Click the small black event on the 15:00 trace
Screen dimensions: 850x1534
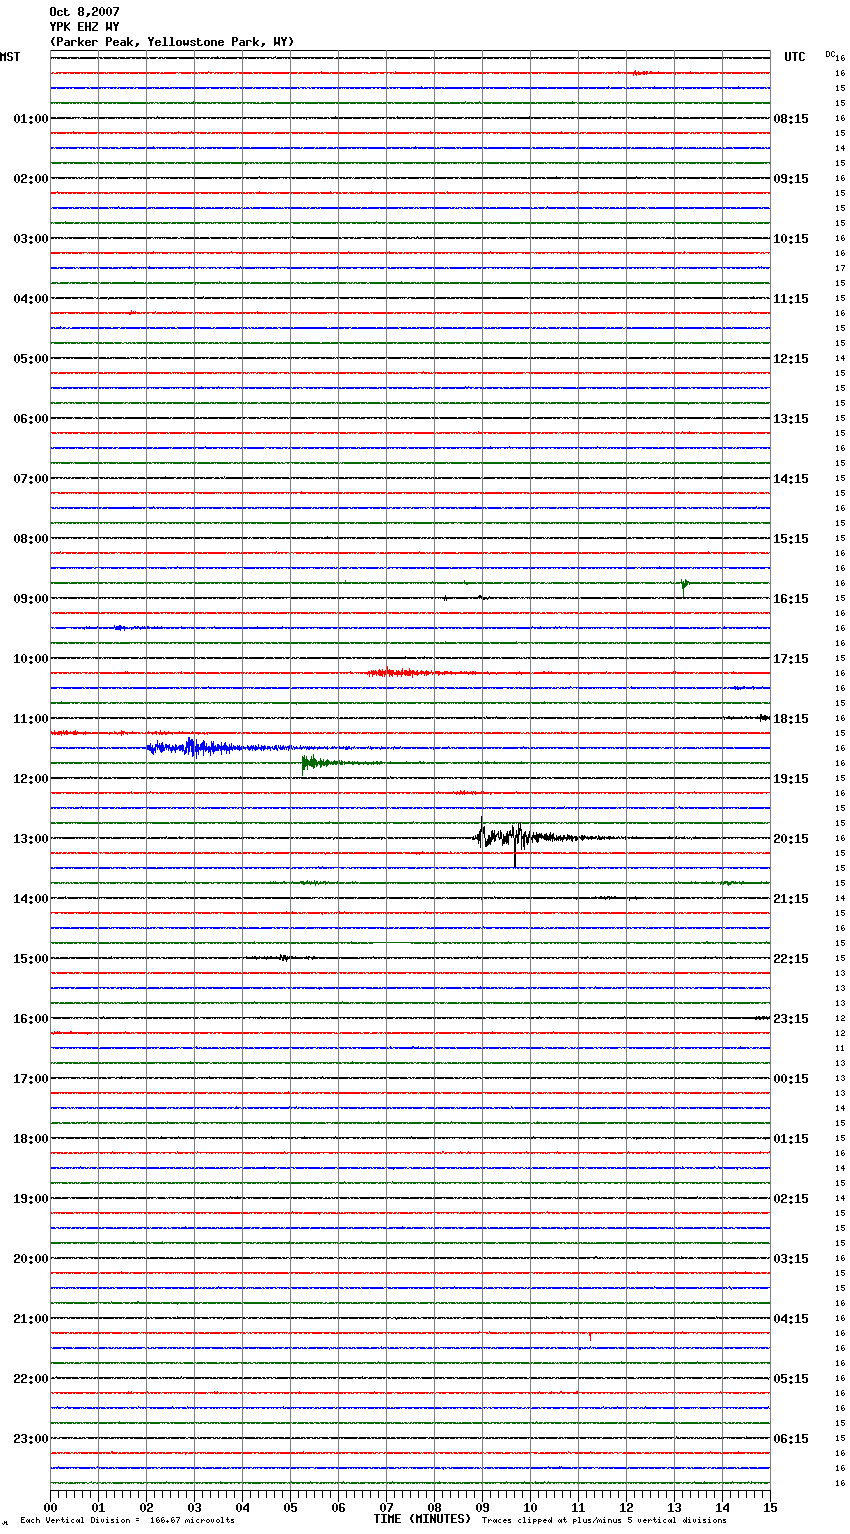(x=283, y=958)
